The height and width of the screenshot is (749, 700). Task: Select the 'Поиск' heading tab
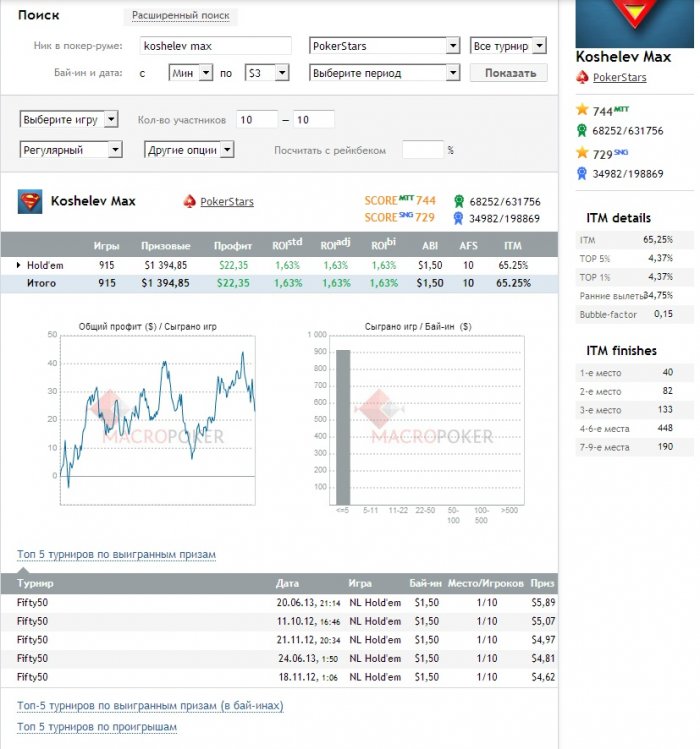point(39,15)
